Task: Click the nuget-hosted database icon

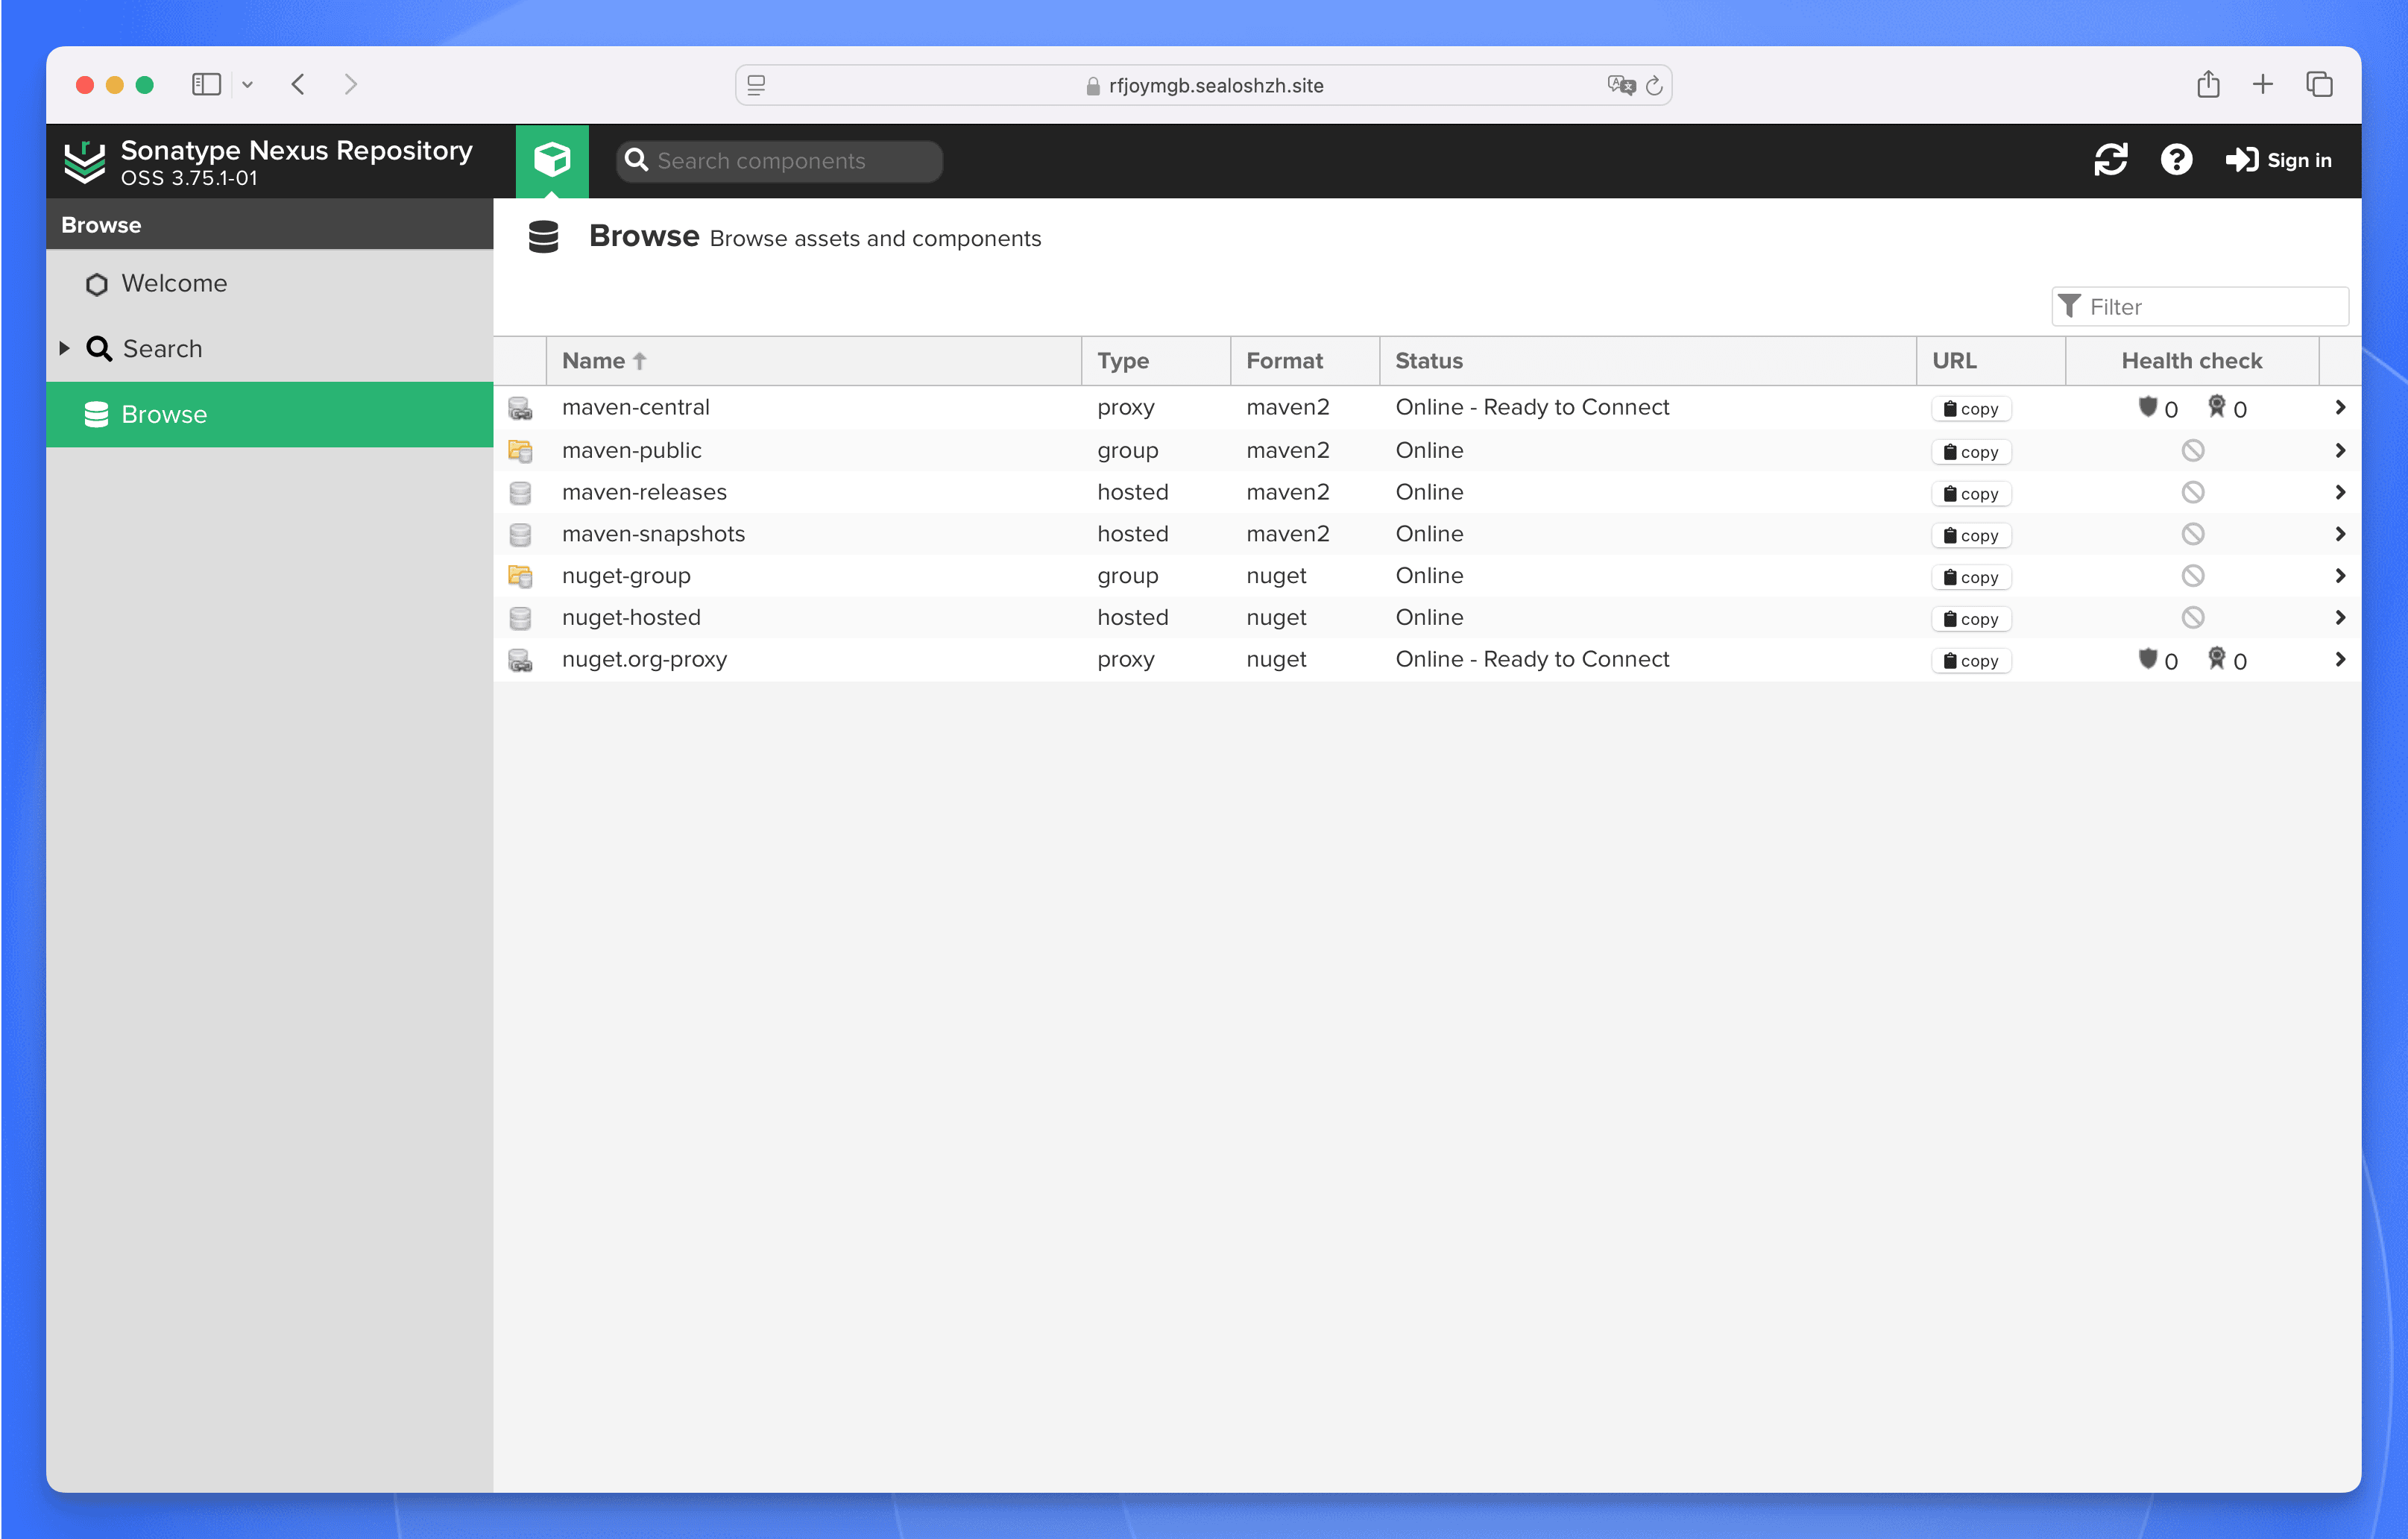Action: pyautogui.click(x=520, y=618)
